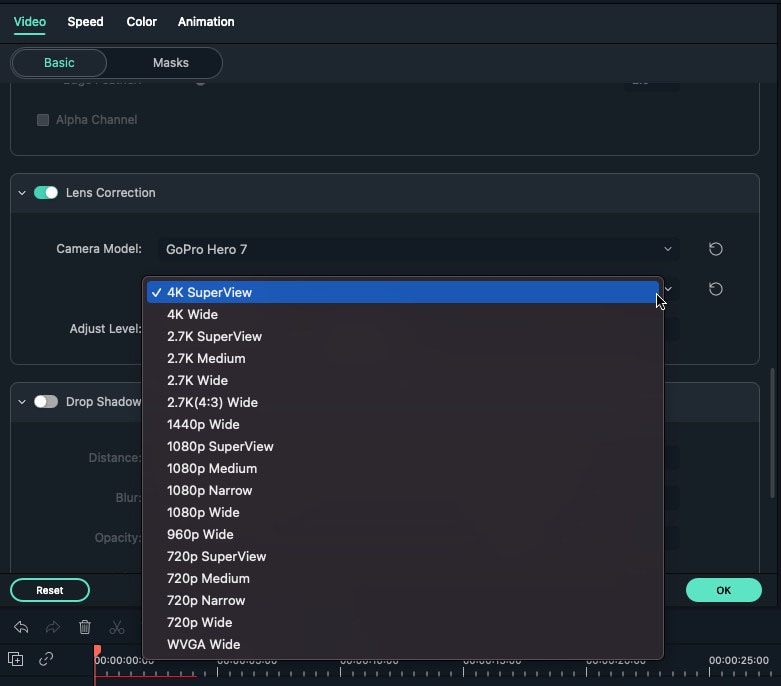Click the timeline link icon

pos(46,659)
